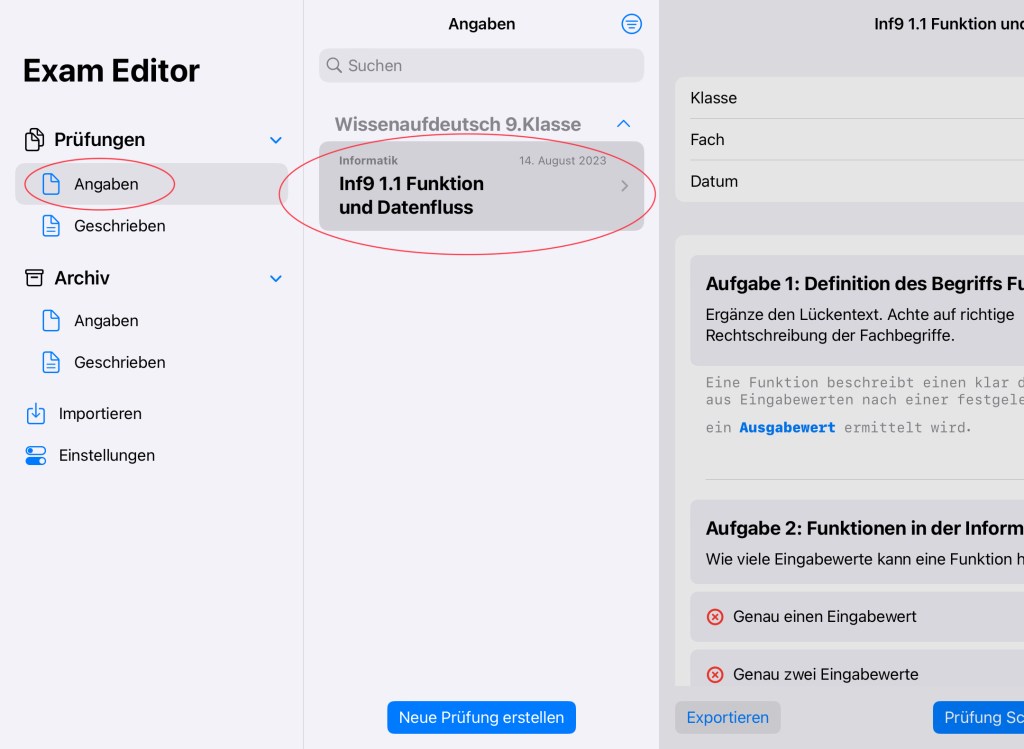Open the Inf9 1.1 Funktion und Datenfluss exam
This screenshot has width=1024, height=749.
pos(481,185)
